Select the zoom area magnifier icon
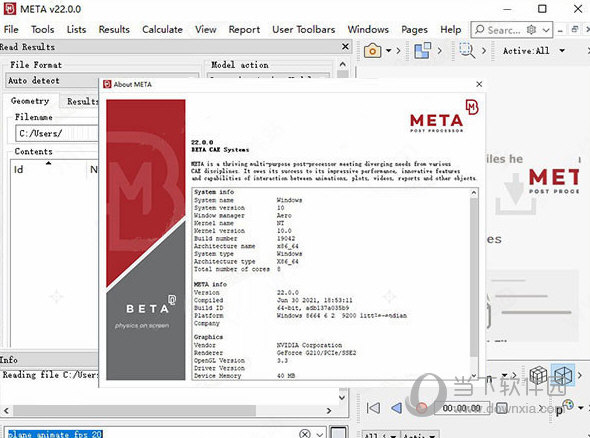Screen dimensions: 590x438 pyautogui.click(x=467, y=50)
